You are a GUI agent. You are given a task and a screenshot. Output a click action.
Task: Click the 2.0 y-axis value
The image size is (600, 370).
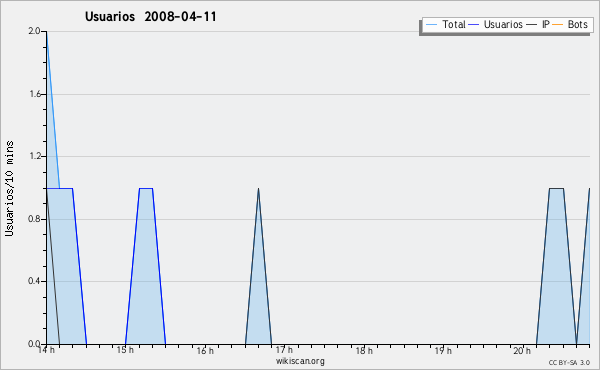(34, 31)
